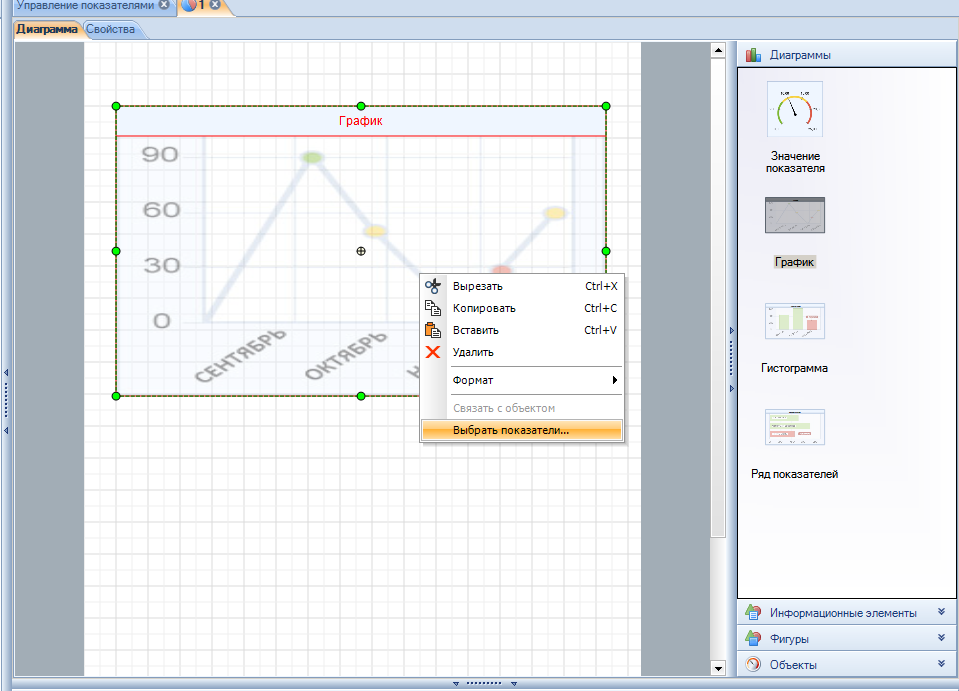Pick the Гистограмма bar chart icon
This screenshot has height=691, width=959.
795,322
